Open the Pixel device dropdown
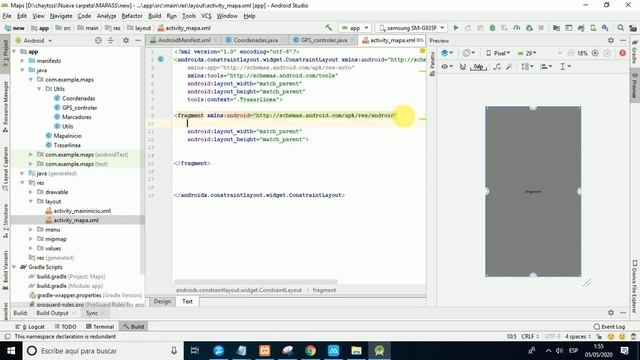The height and width of the screenshot is (360, 640). click(498, 53)
